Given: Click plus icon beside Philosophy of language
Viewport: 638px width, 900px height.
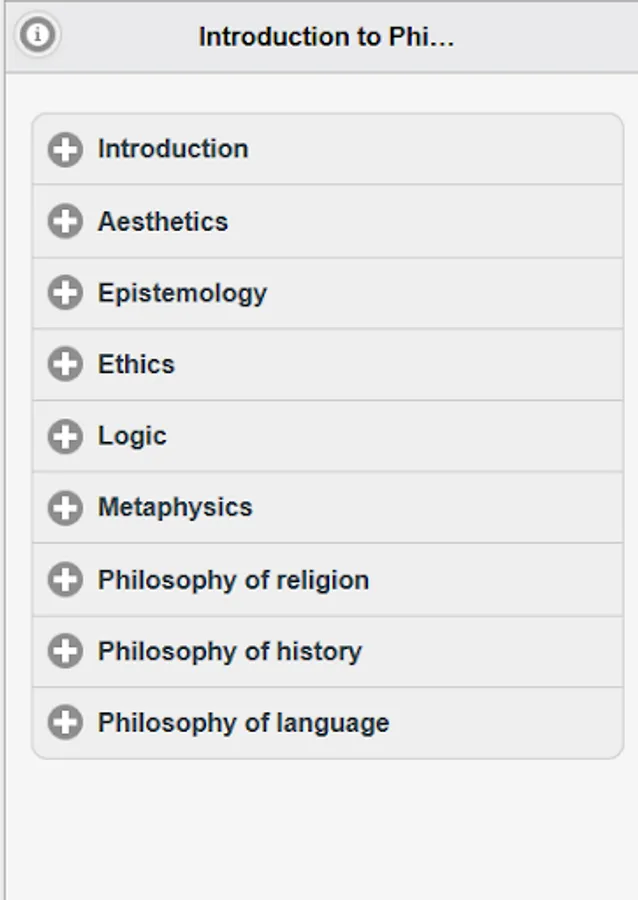Looking at the screenshot, I should click(65, 723).
